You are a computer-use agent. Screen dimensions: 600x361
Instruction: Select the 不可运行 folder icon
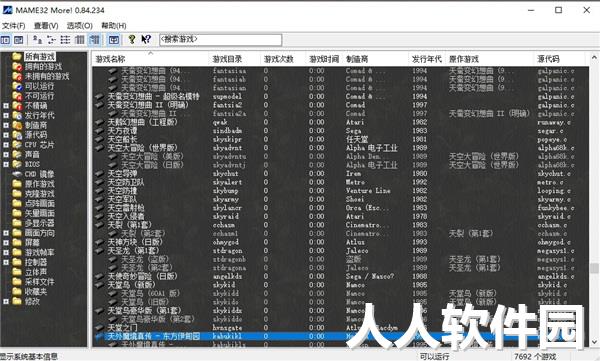tap(17, 96)
